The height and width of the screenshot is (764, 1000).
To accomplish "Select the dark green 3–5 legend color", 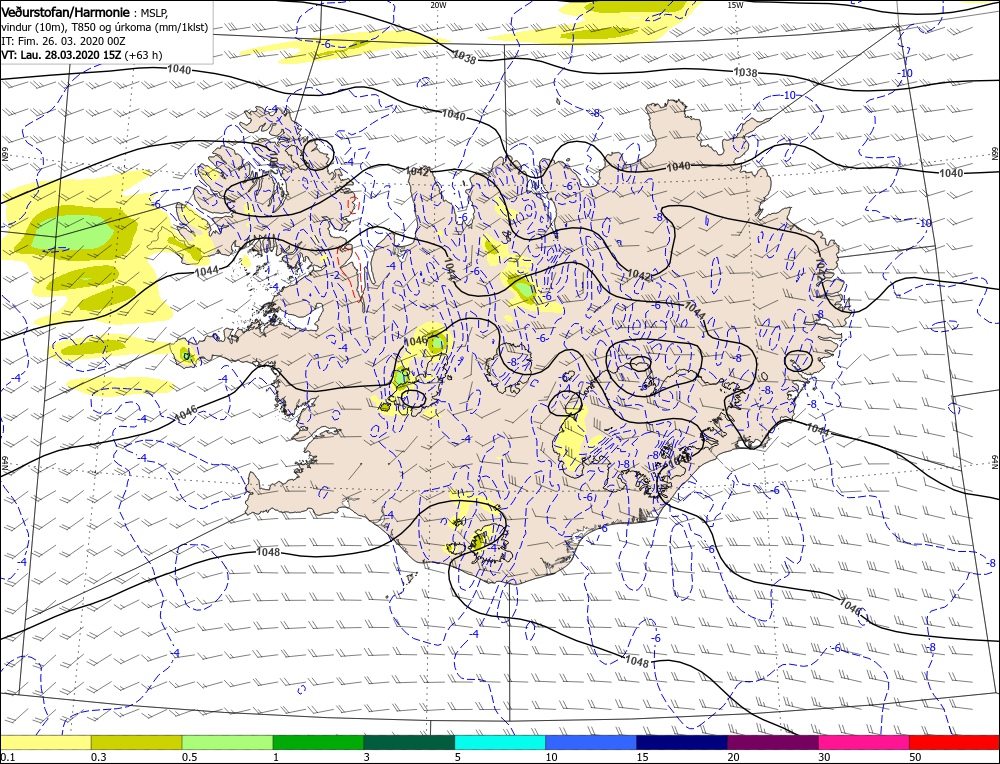I will click(x=409, y=742).
